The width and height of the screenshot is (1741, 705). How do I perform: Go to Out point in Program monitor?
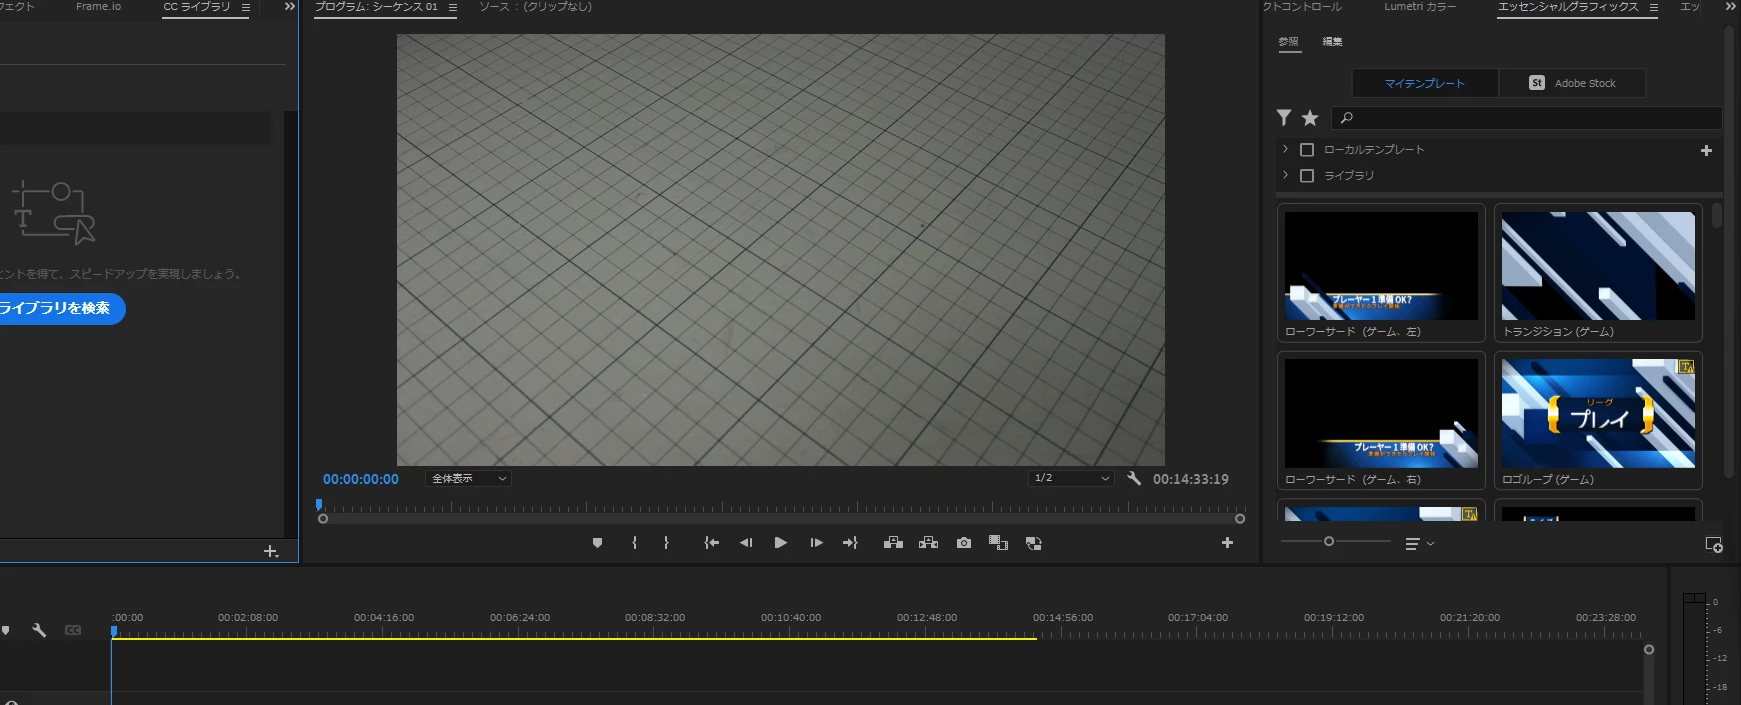[x=850, y=543]
